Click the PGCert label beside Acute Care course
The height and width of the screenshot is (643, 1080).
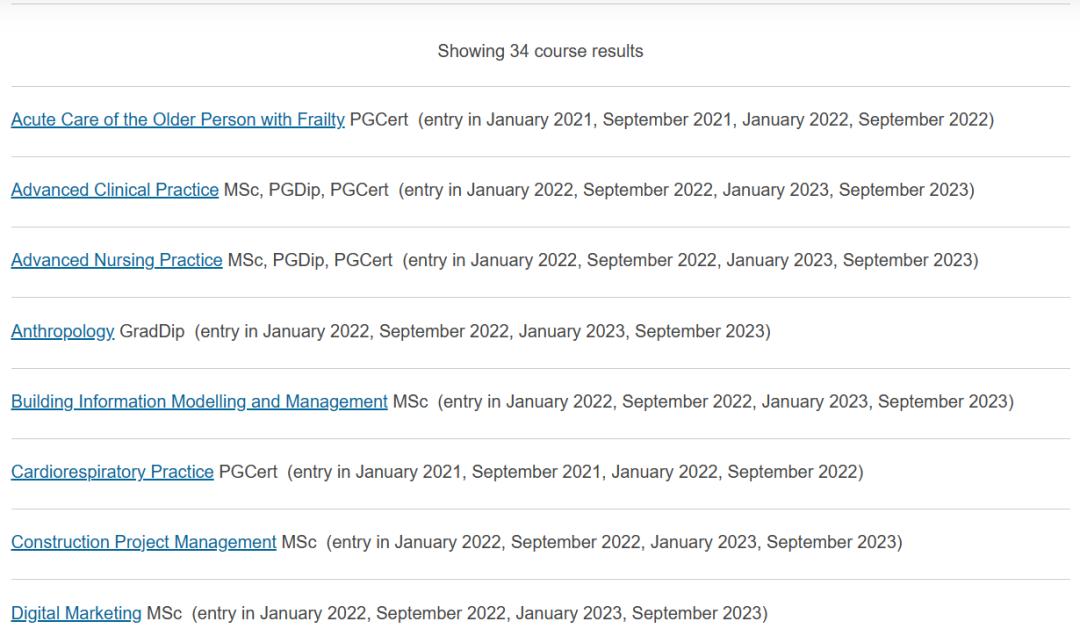point(379,120)
